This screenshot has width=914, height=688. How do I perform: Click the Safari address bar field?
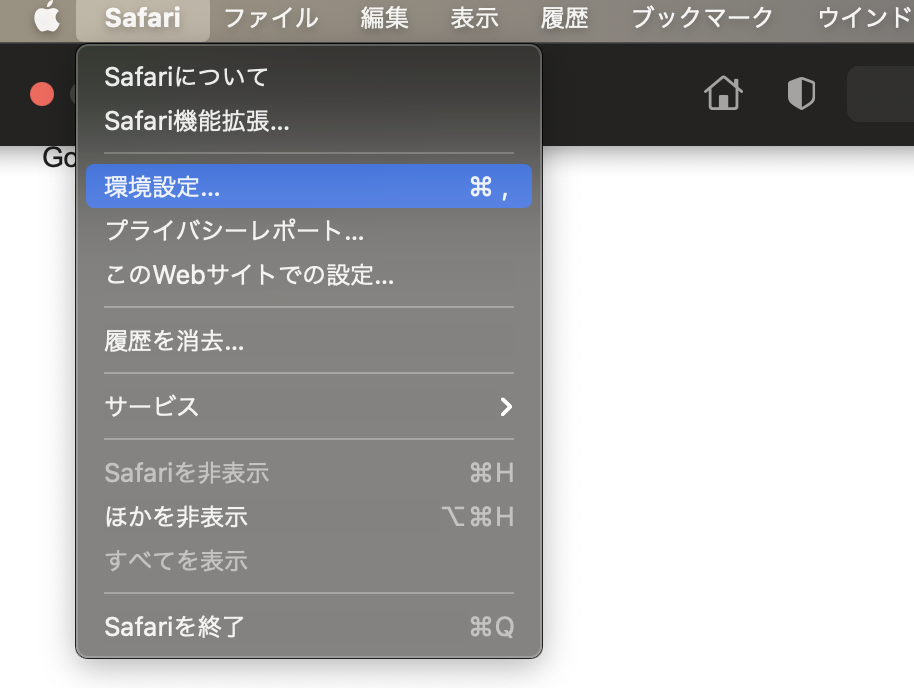(880, 93)
